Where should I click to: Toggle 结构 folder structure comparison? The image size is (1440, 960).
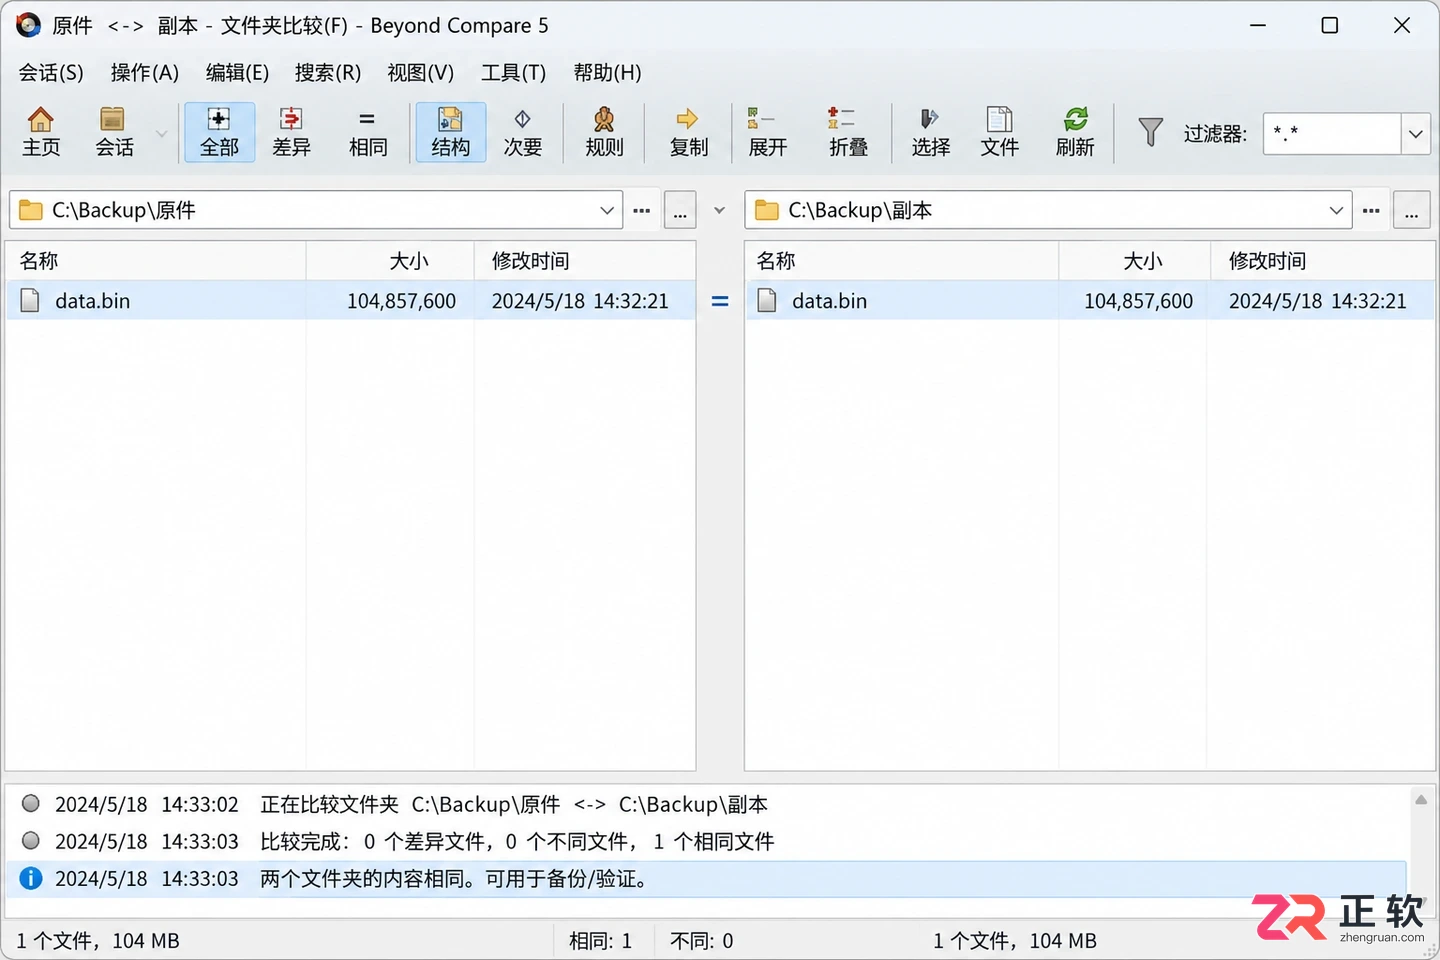(x=450, y=132)
